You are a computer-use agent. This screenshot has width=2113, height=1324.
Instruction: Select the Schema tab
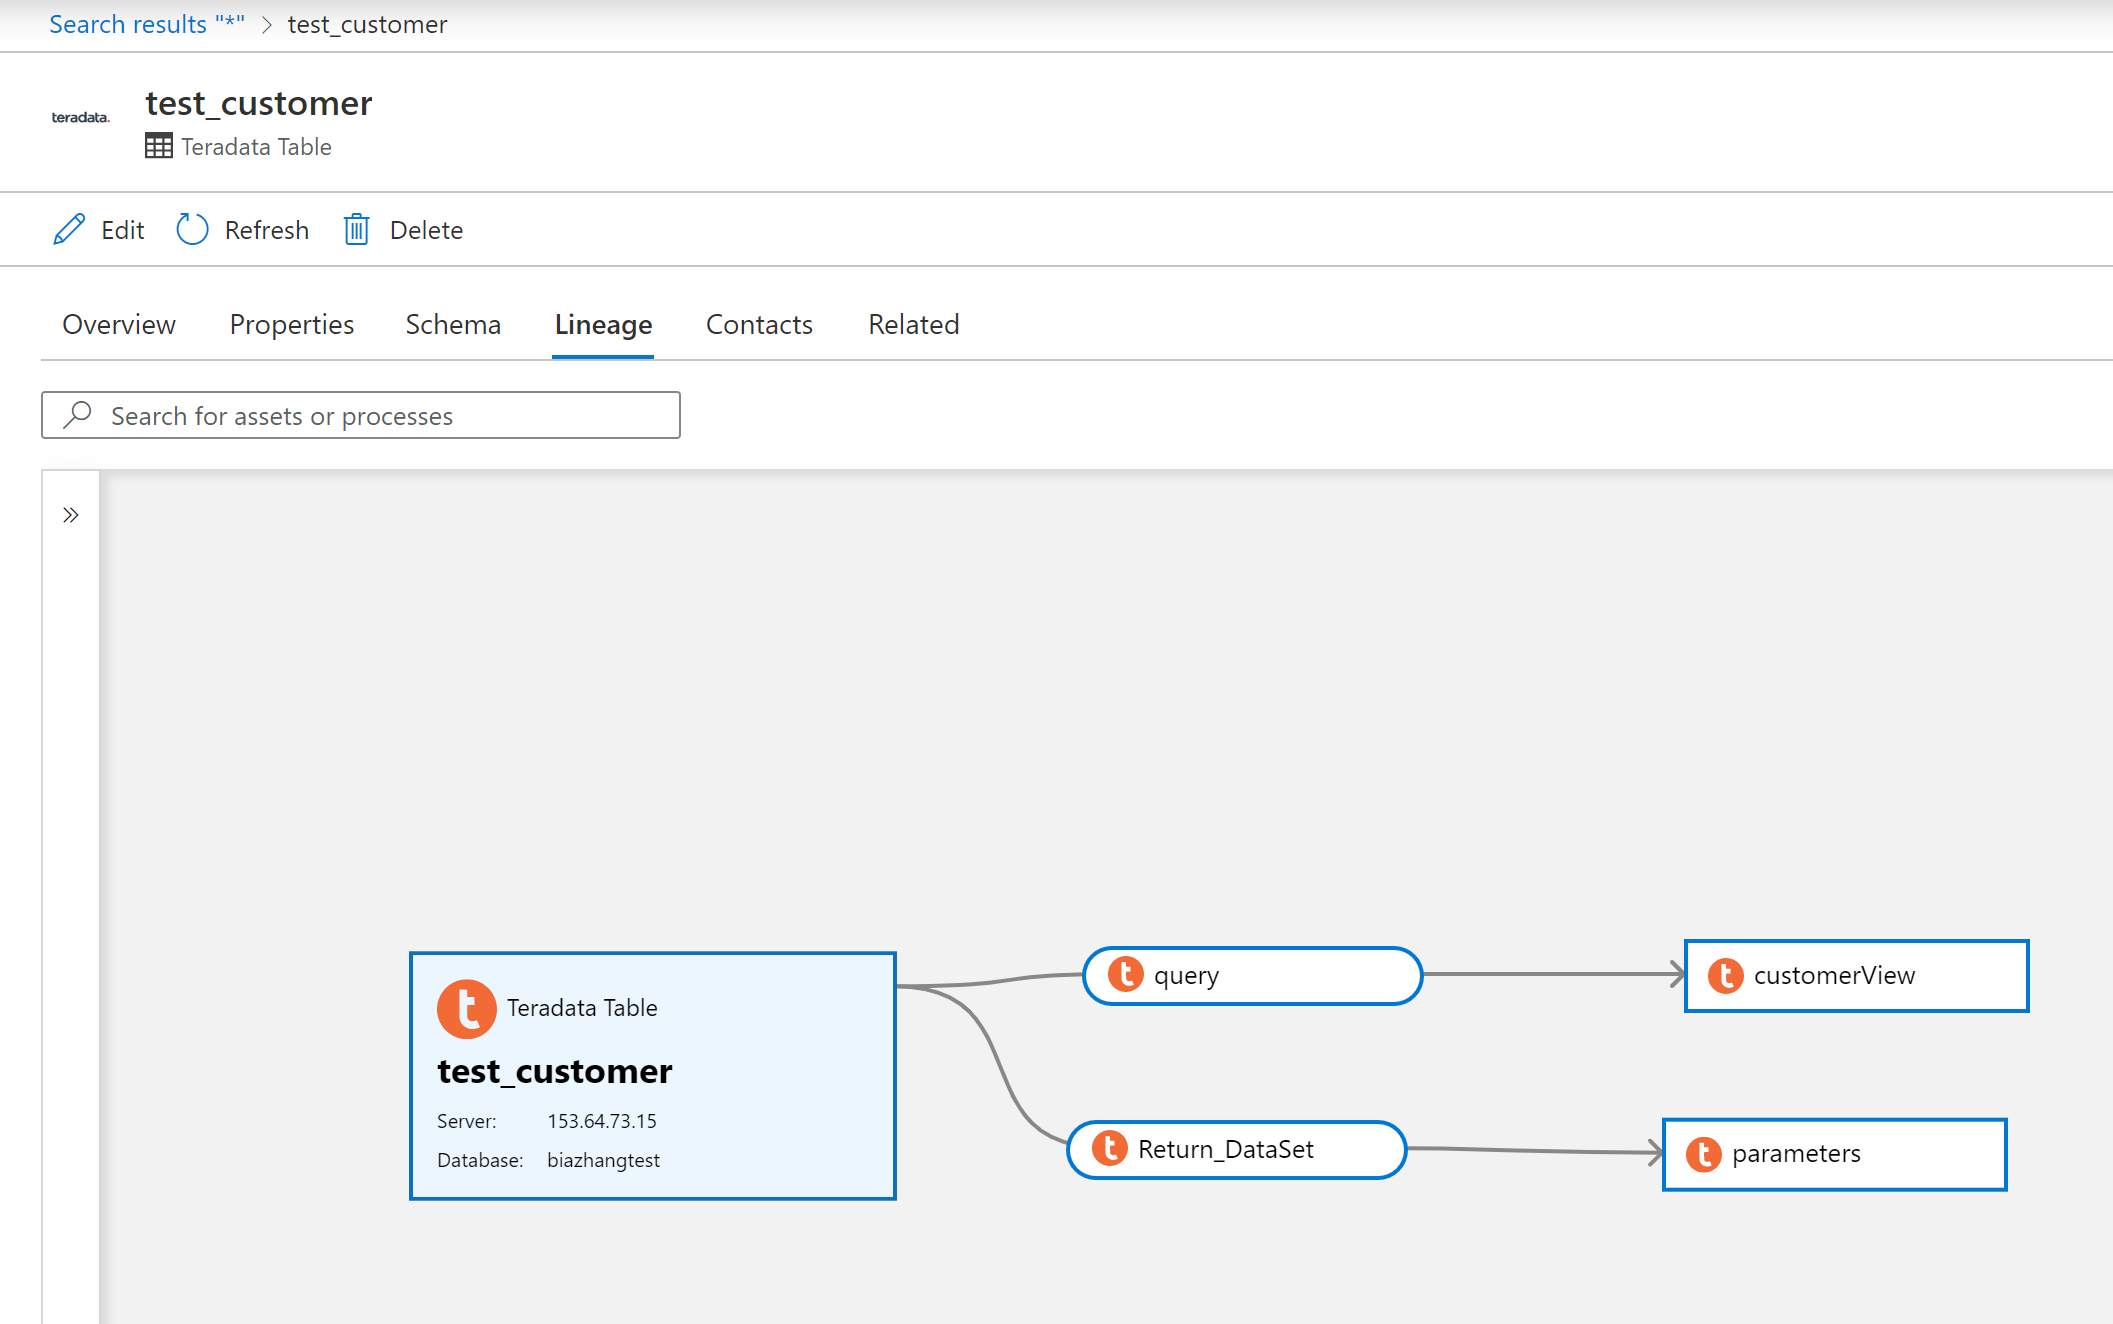point(451,323)
